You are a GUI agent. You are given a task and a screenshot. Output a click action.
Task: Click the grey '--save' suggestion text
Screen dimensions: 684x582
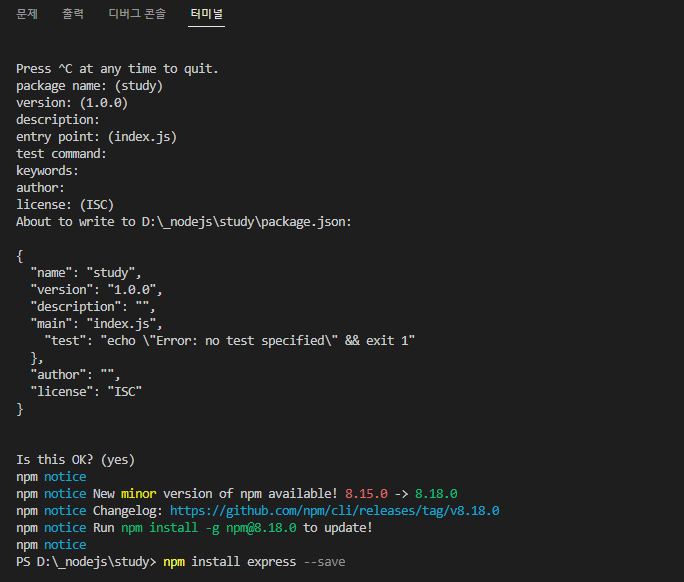pos(324,562)
